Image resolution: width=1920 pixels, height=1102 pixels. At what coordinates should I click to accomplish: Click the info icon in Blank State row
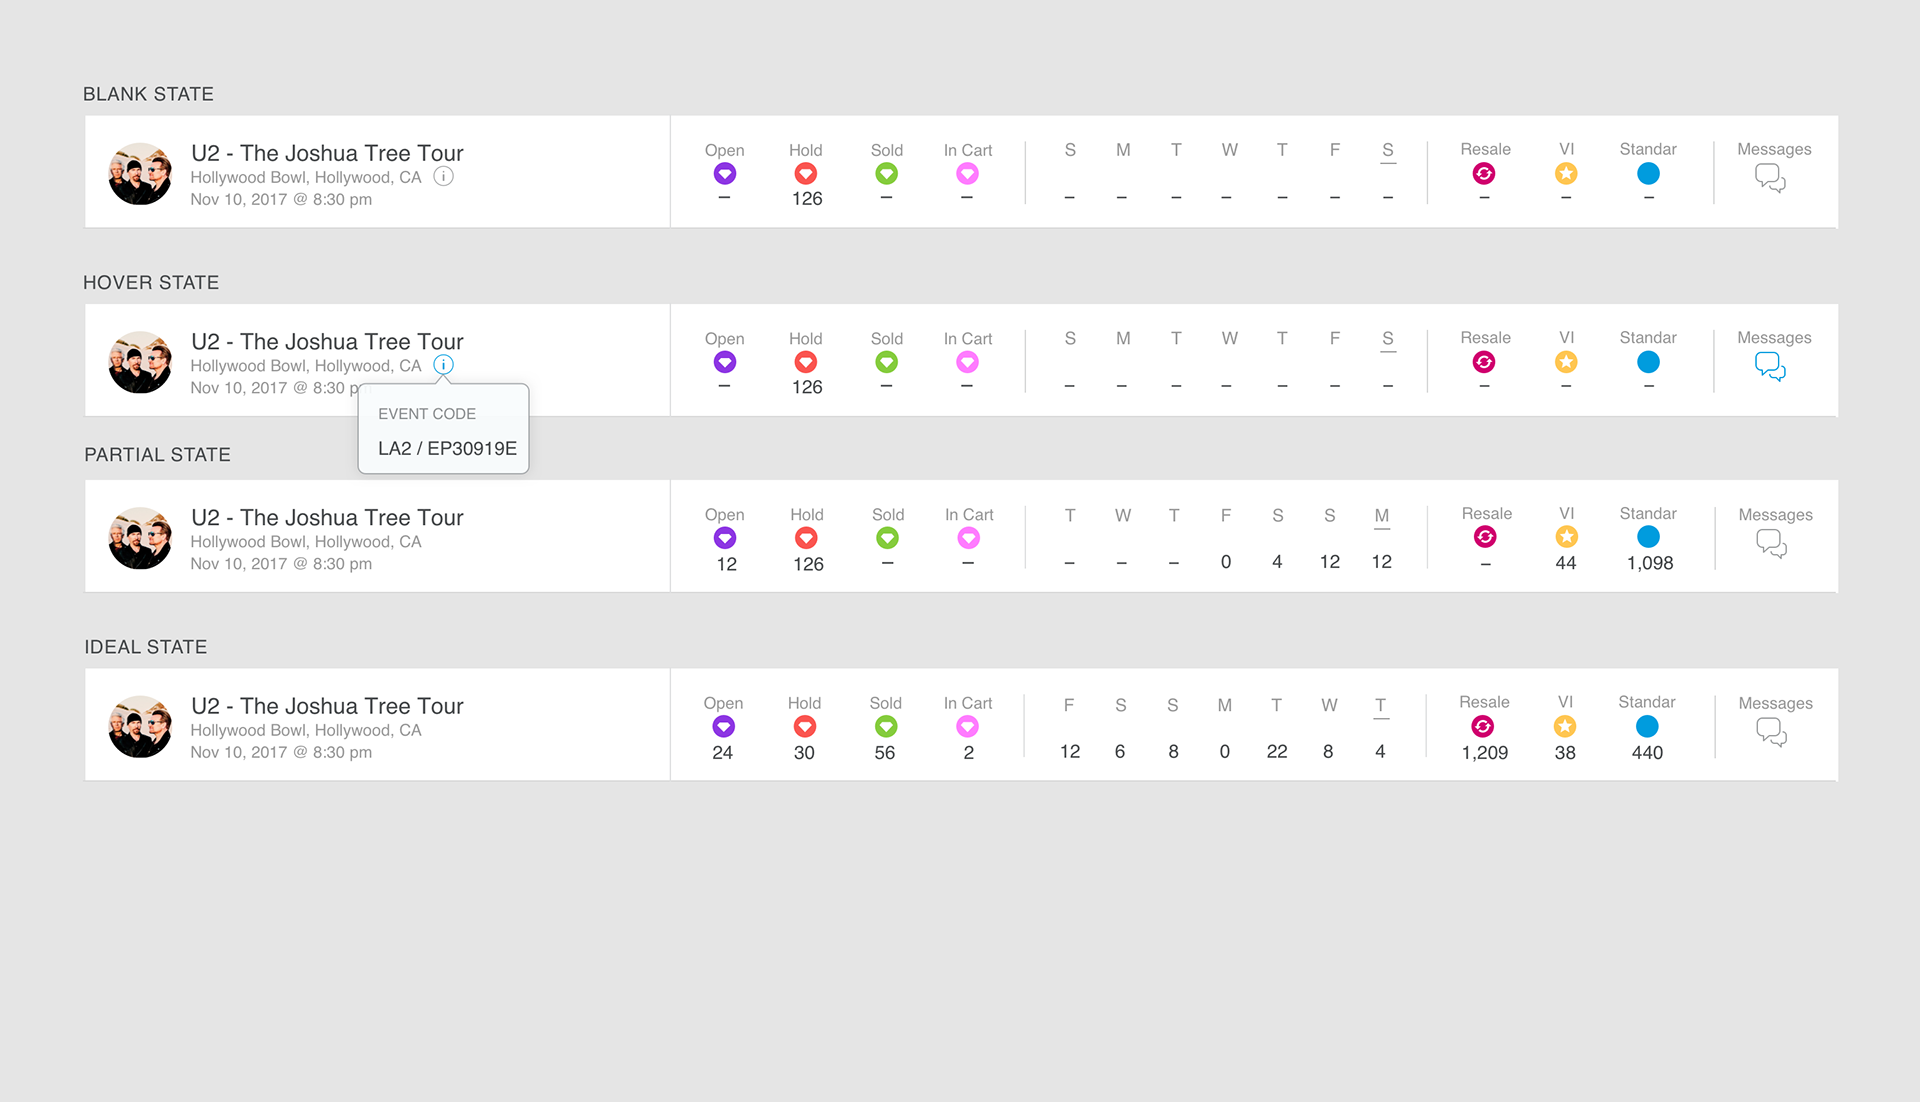pos(443,176)
